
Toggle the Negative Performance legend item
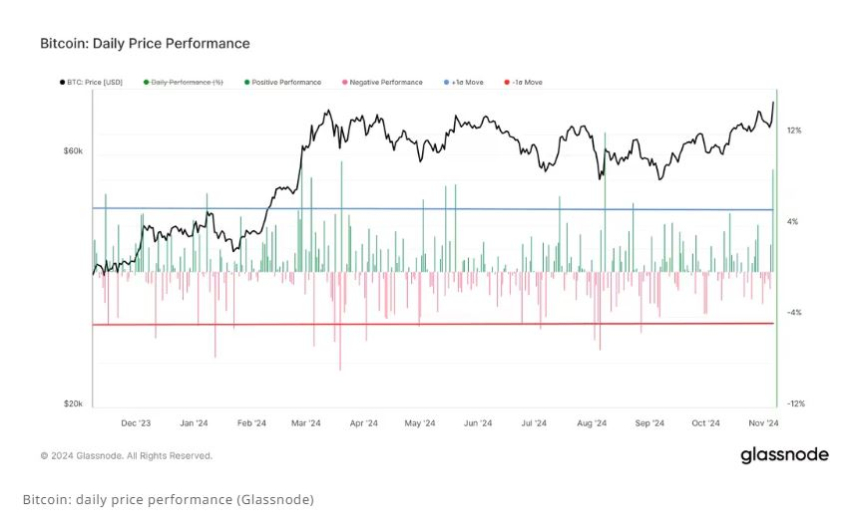tap(382, 82)
